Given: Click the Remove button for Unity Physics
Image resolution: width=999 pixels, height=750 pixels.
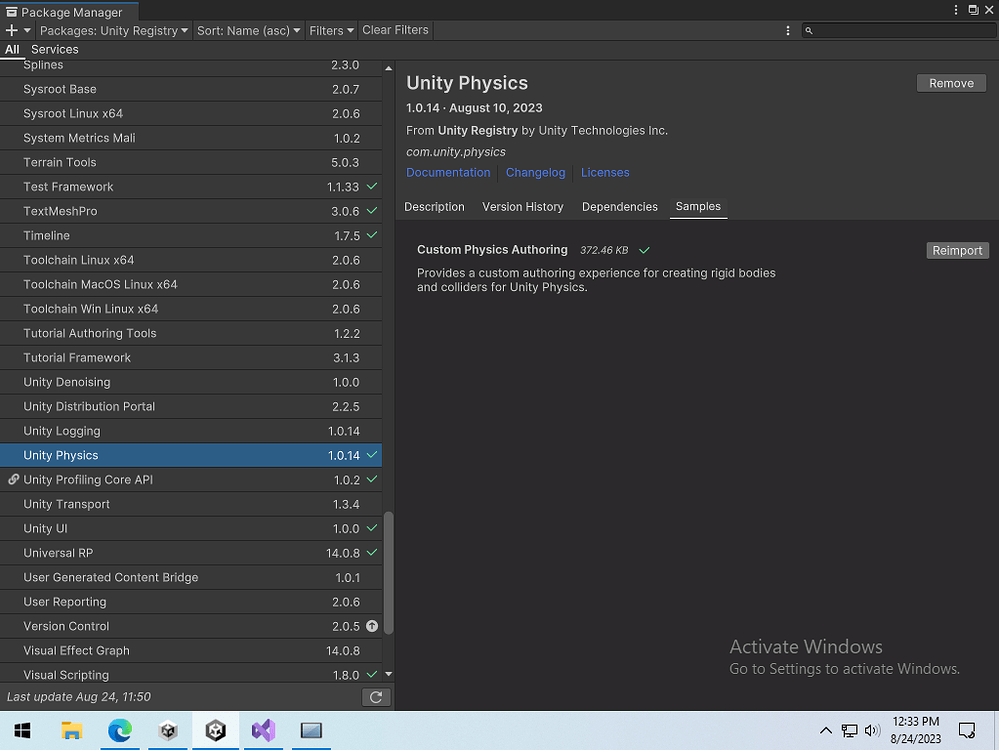Looking at the screenshot, I should coord(951,83).
